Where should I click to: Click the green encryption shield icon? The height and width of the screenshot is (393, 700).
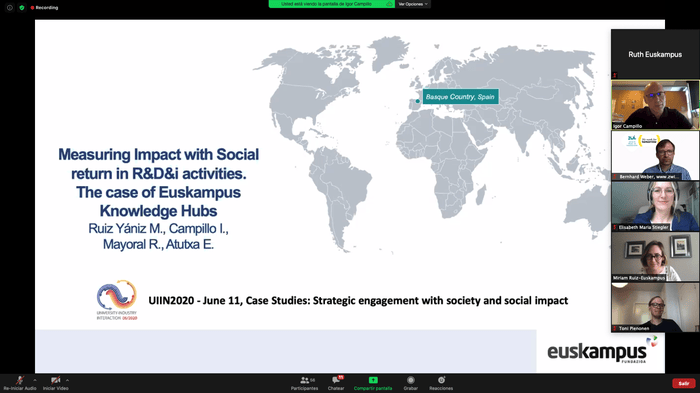21,8
